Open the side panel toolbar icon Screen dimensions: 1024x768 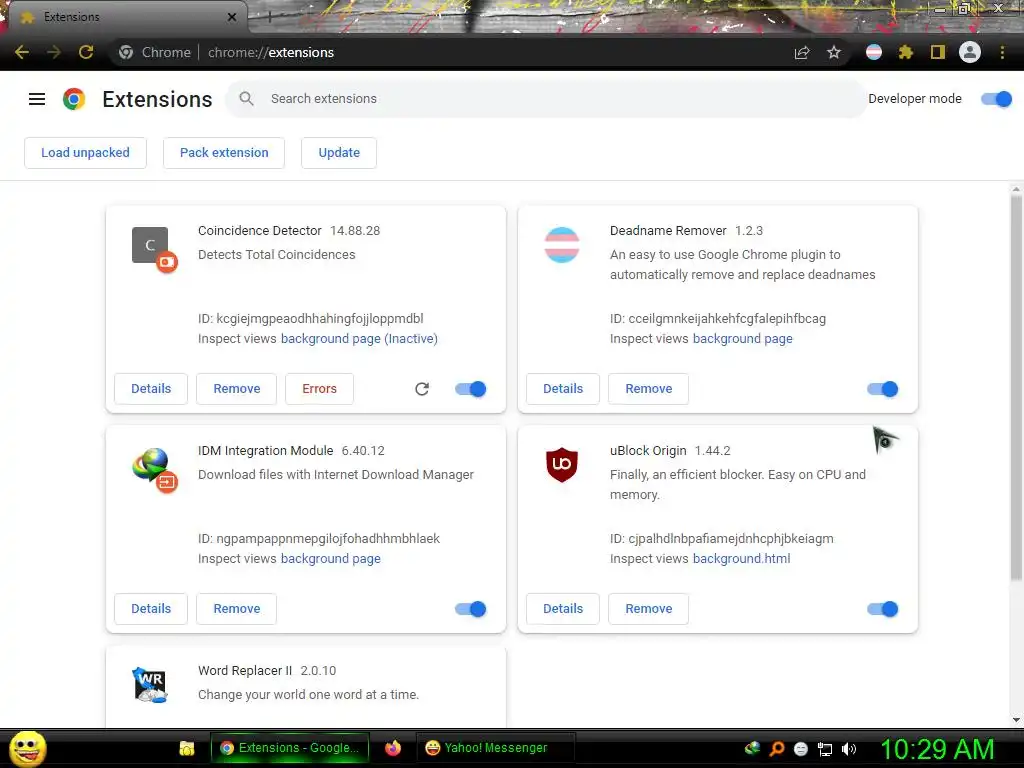pyautogui.click(x=938, y=52)
